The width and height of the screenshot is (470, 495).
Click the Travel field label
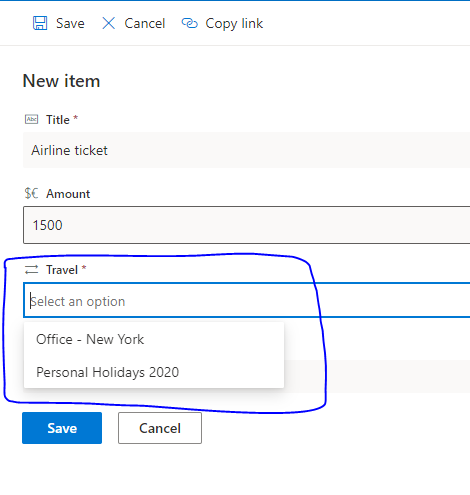(x=62, y=270)
